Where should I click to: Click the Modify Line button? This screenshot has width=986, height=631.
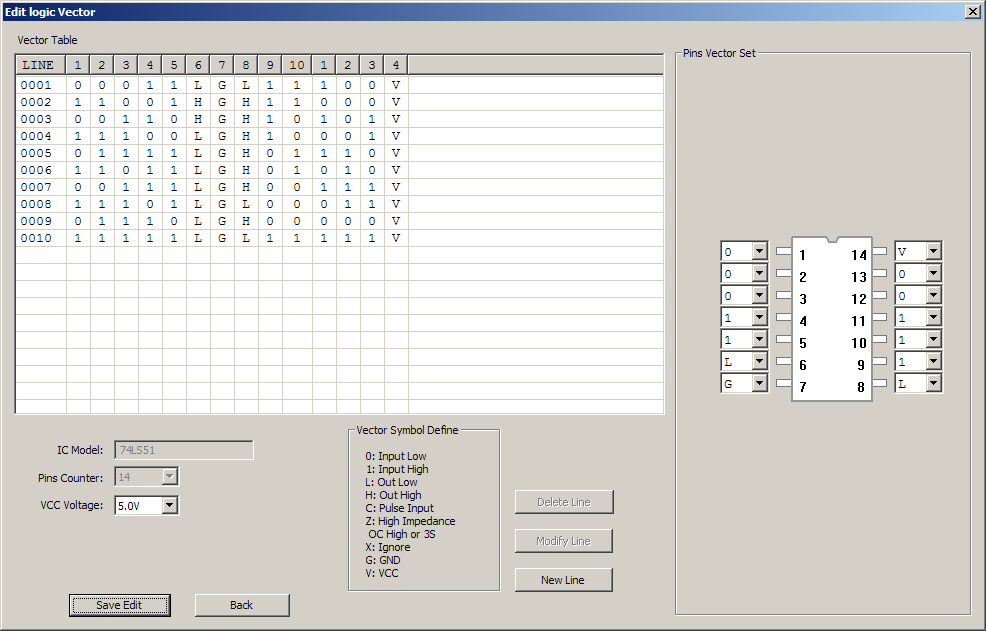(x=563, y=540)
